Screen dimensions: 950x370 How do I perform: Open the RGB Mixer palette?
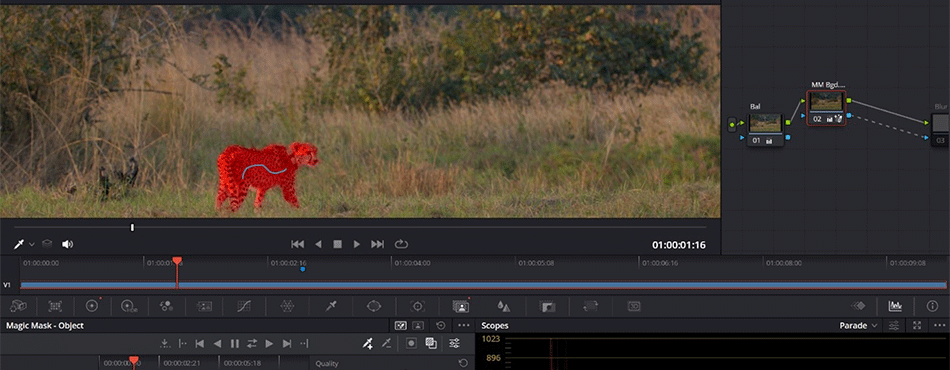167,306
